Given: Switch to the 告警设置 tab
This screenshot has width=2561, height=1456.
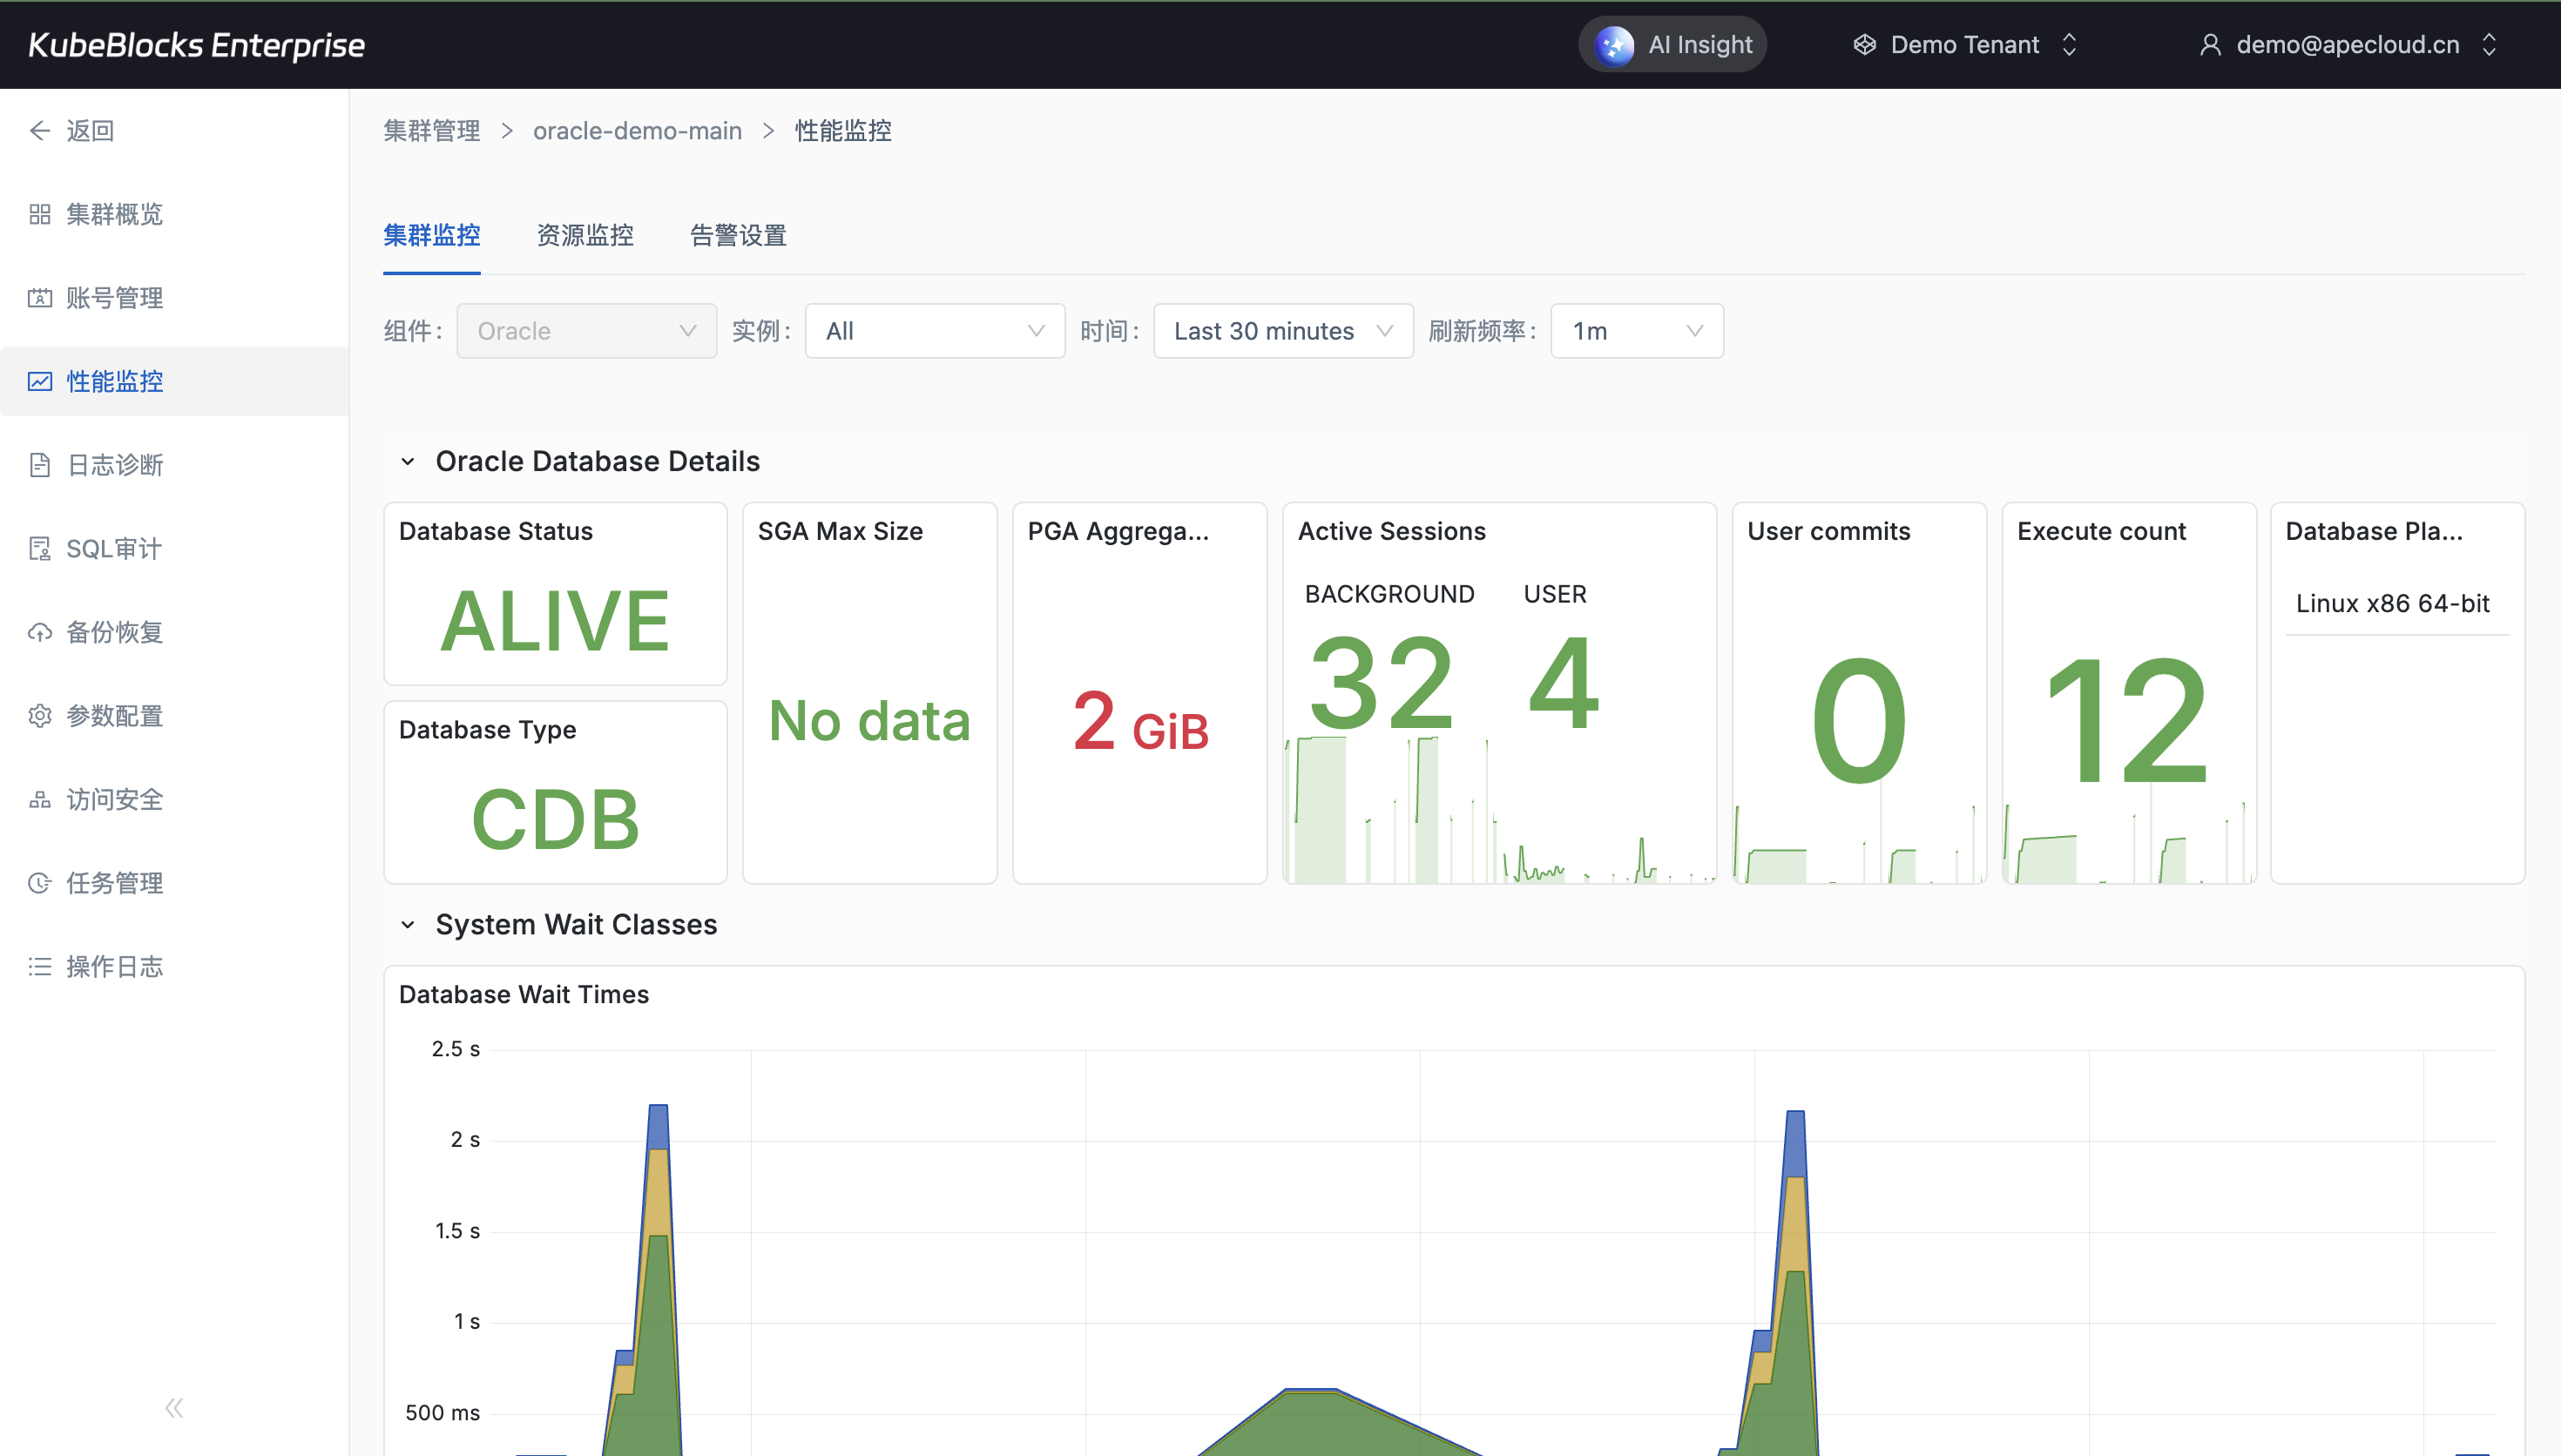Looking at the screenshot, I should coord(738,236).
